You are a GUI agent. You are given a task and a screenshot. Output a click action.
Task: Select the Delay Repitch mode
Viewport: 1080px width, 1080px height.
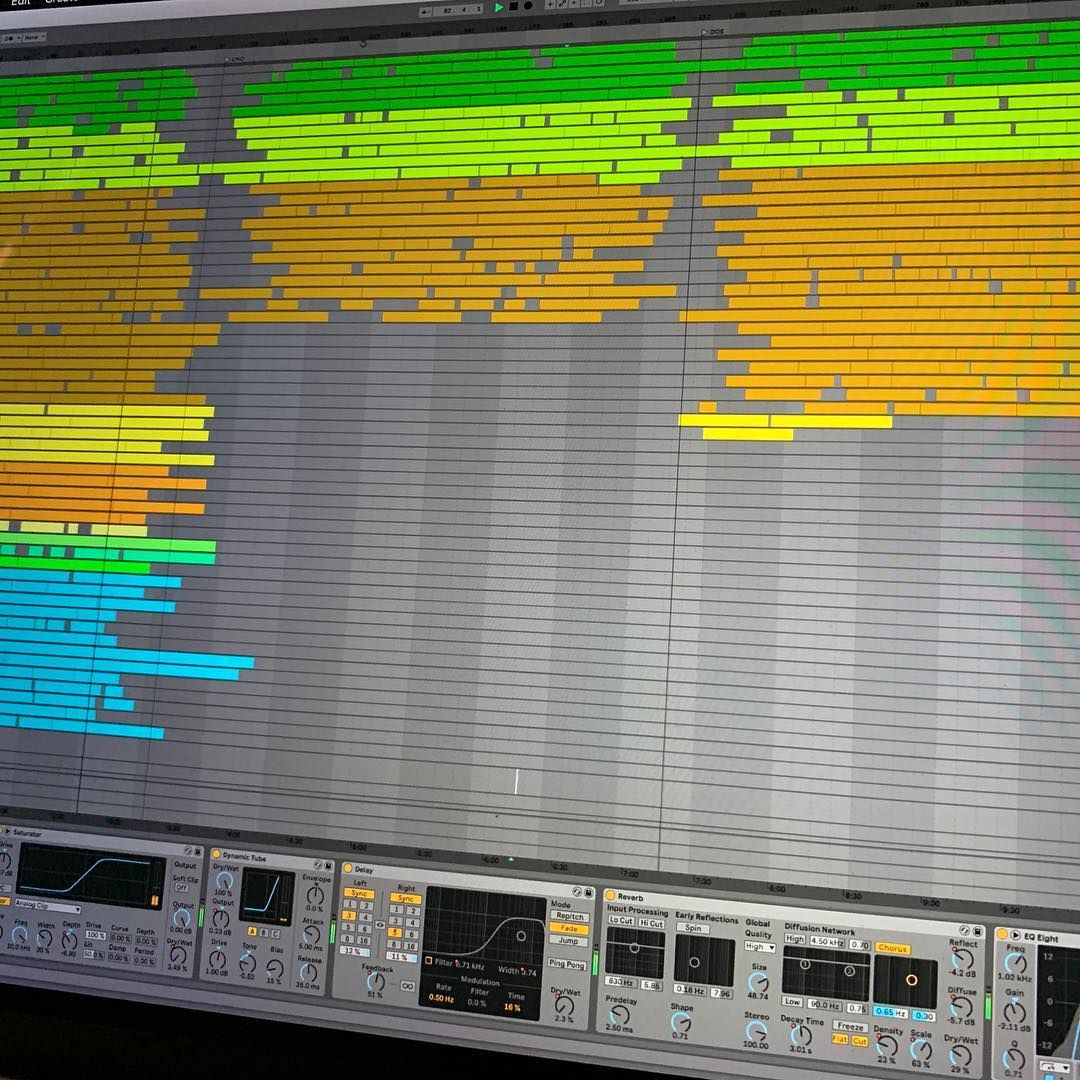[x=569, y=917]
